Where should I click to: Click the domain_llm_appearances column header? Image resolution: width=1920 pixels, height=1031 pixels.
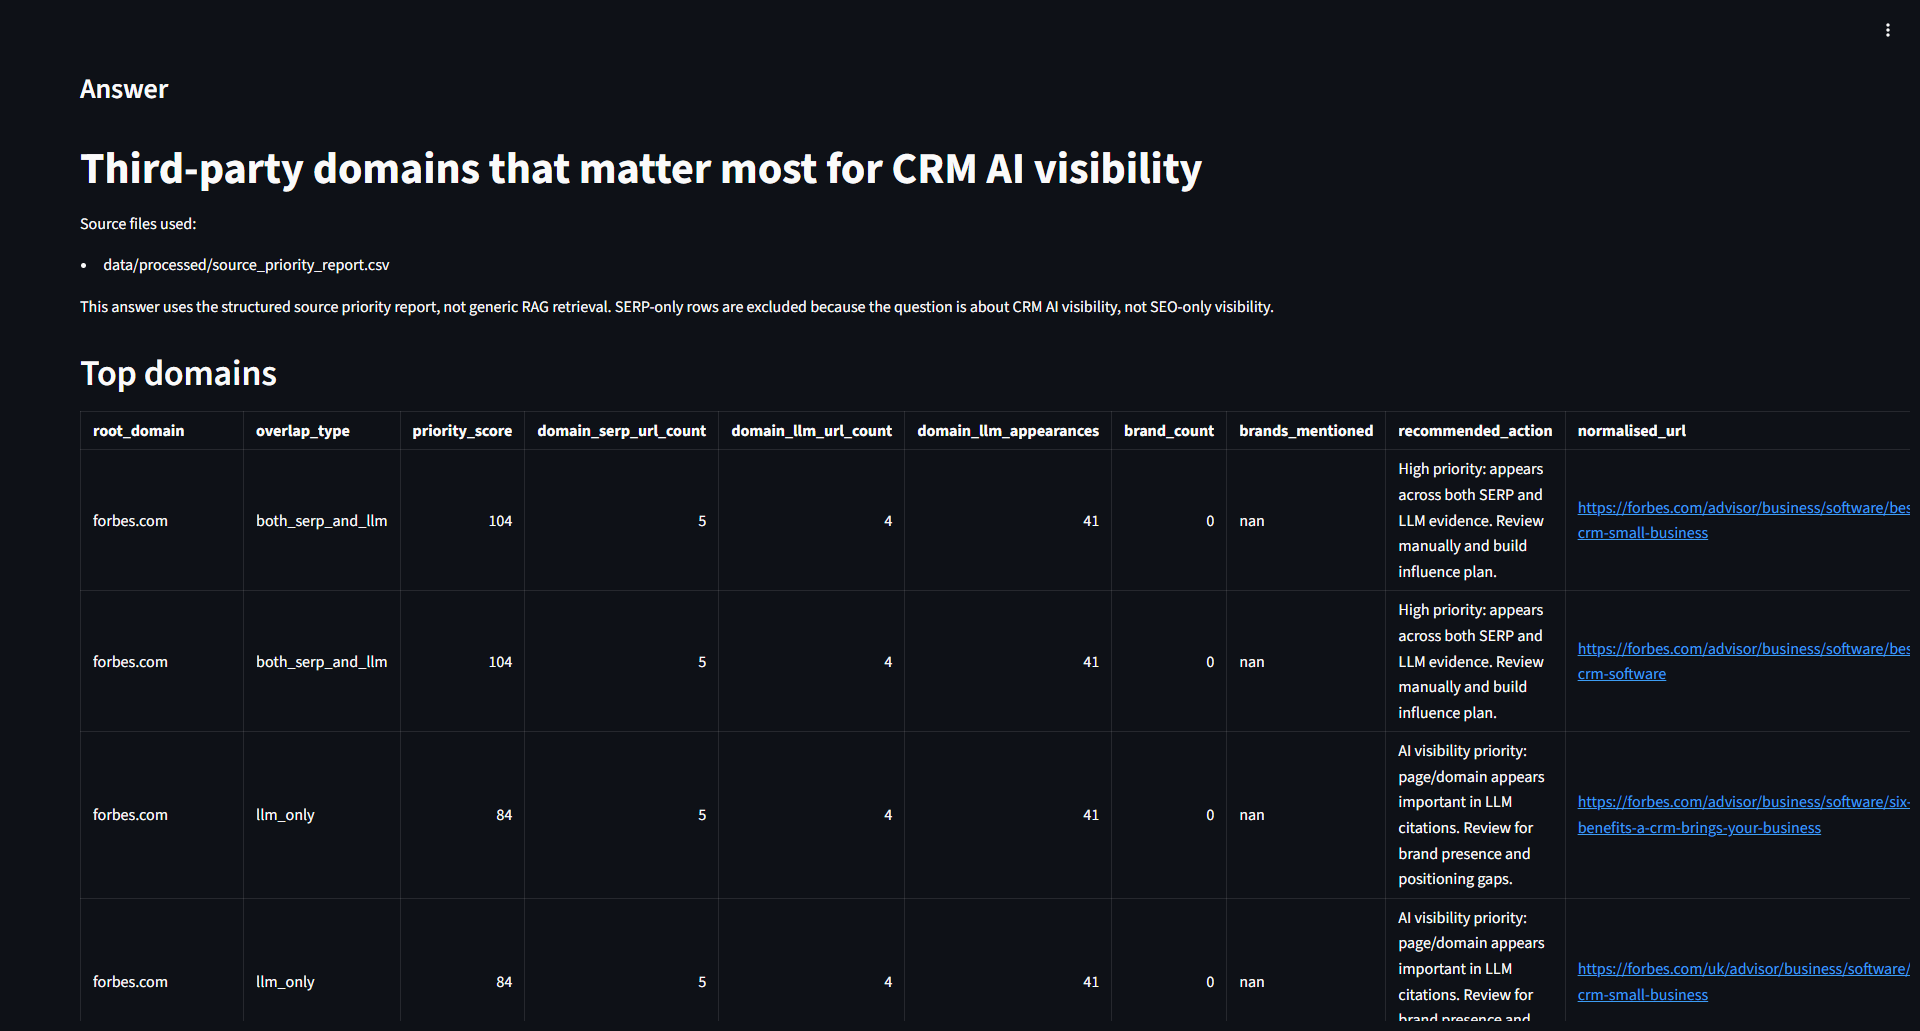click(x=1008, y=431)
